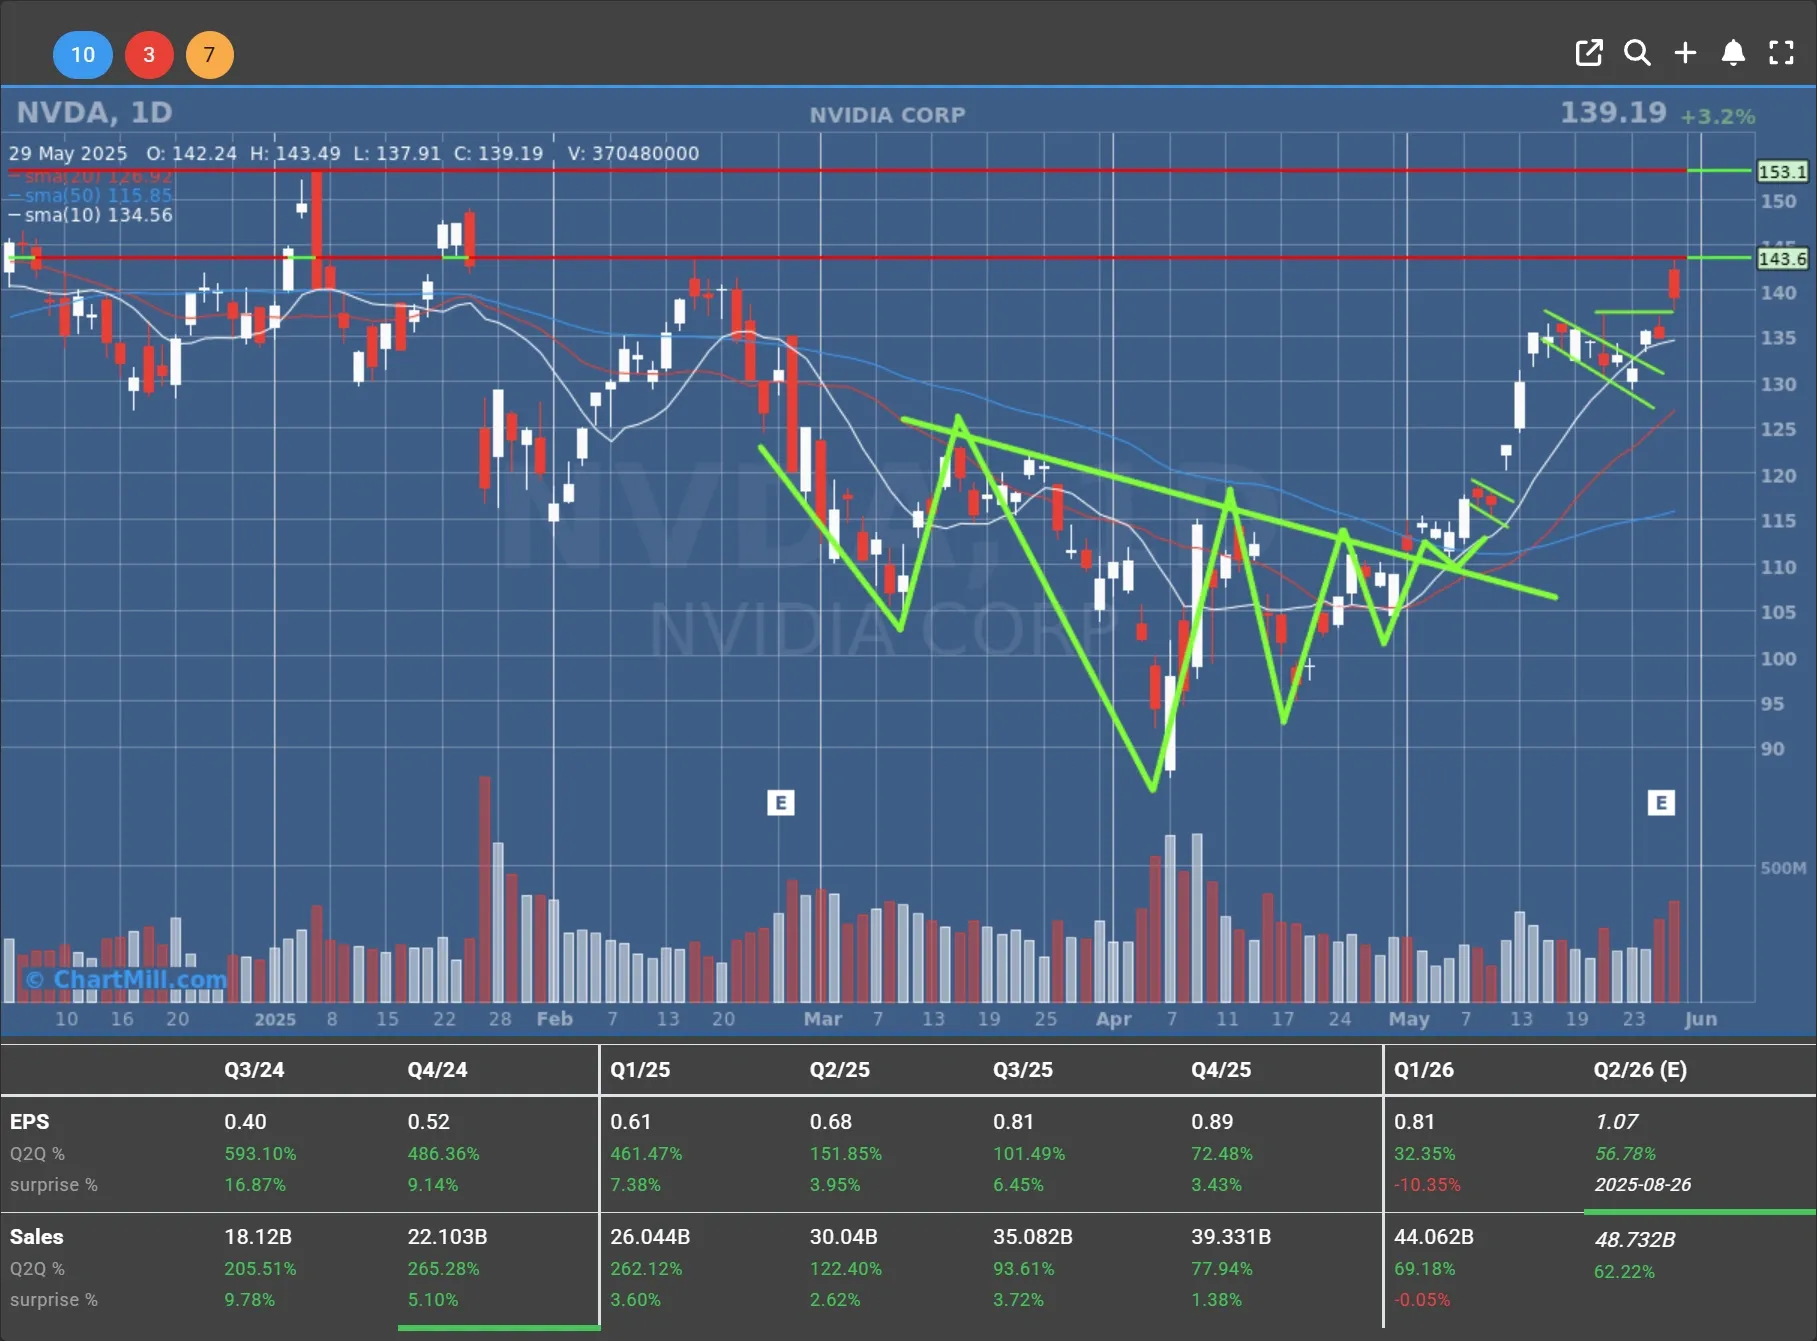
Task: Click Sales value 18.12B
Action: click(258, 1237)
